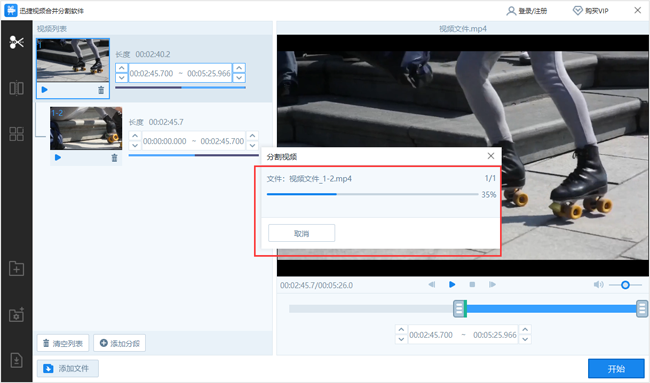
Task: Open the four-square grid tool in sidebar
Action: (17, 133)
